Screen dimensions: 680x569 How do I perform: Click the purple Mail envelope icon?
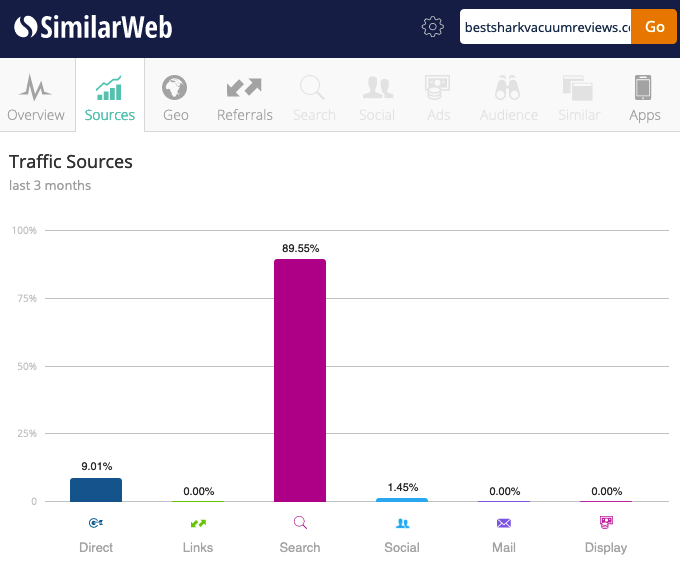pos(504,523)
